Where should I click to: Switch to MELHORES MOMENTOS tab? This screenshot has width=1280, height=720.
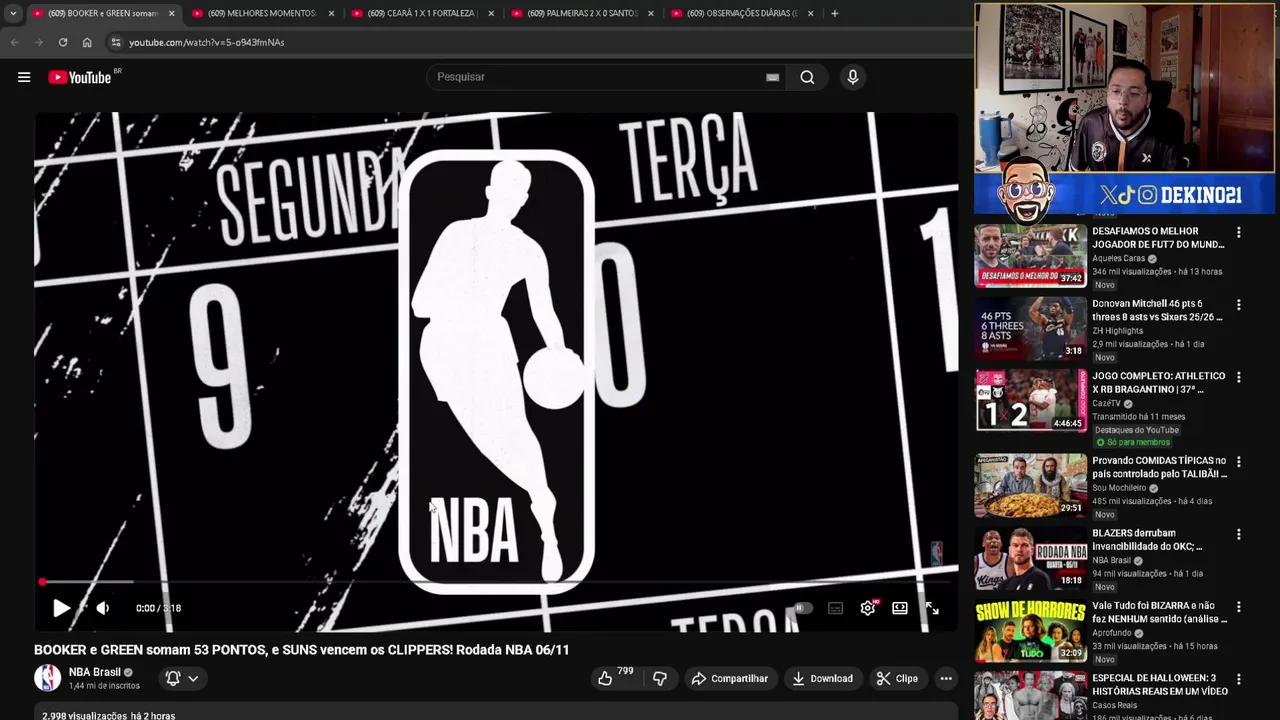click(x=262, y=13)
